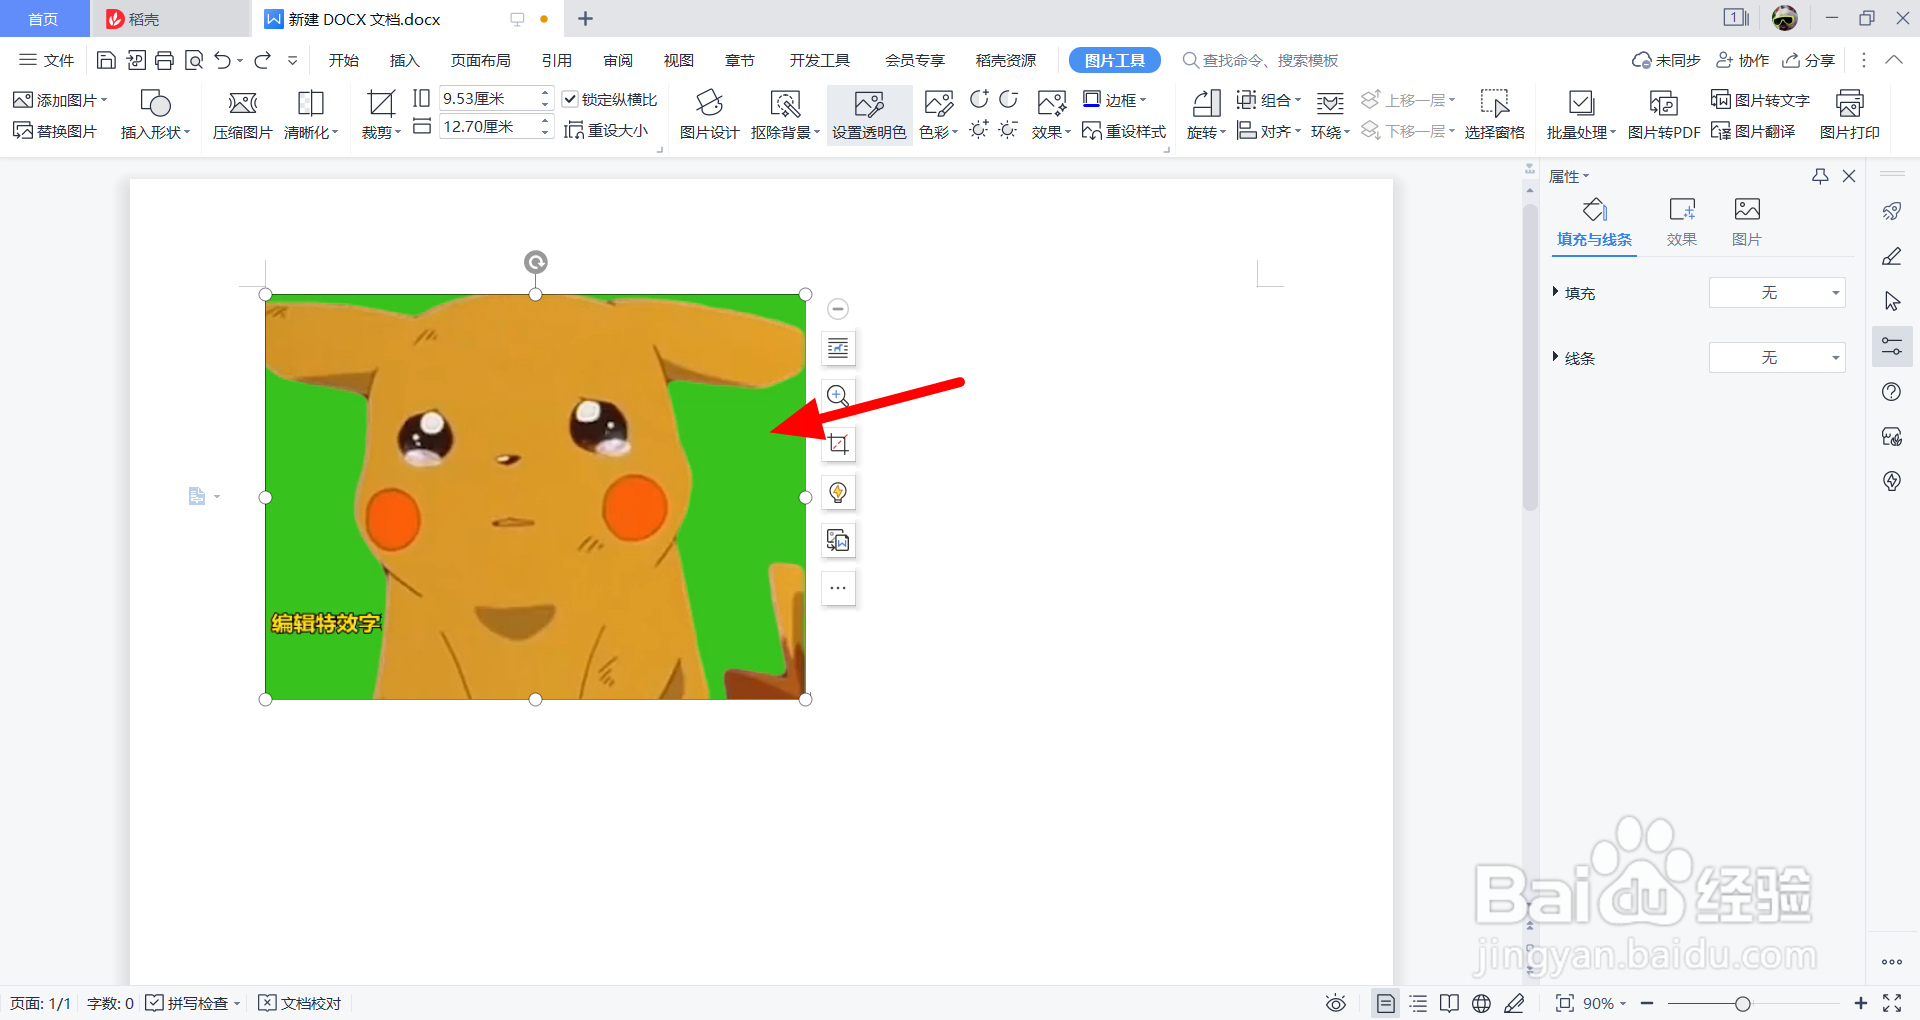Pin the properties panel

(1820, 176)
